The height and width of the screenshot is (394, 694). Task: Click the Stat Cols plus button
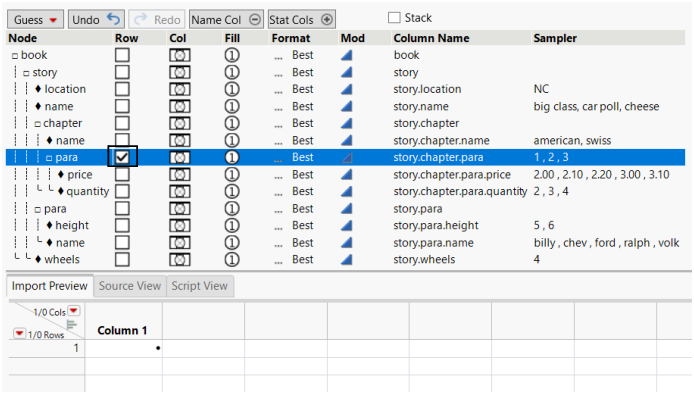click(x=327, y=19)
